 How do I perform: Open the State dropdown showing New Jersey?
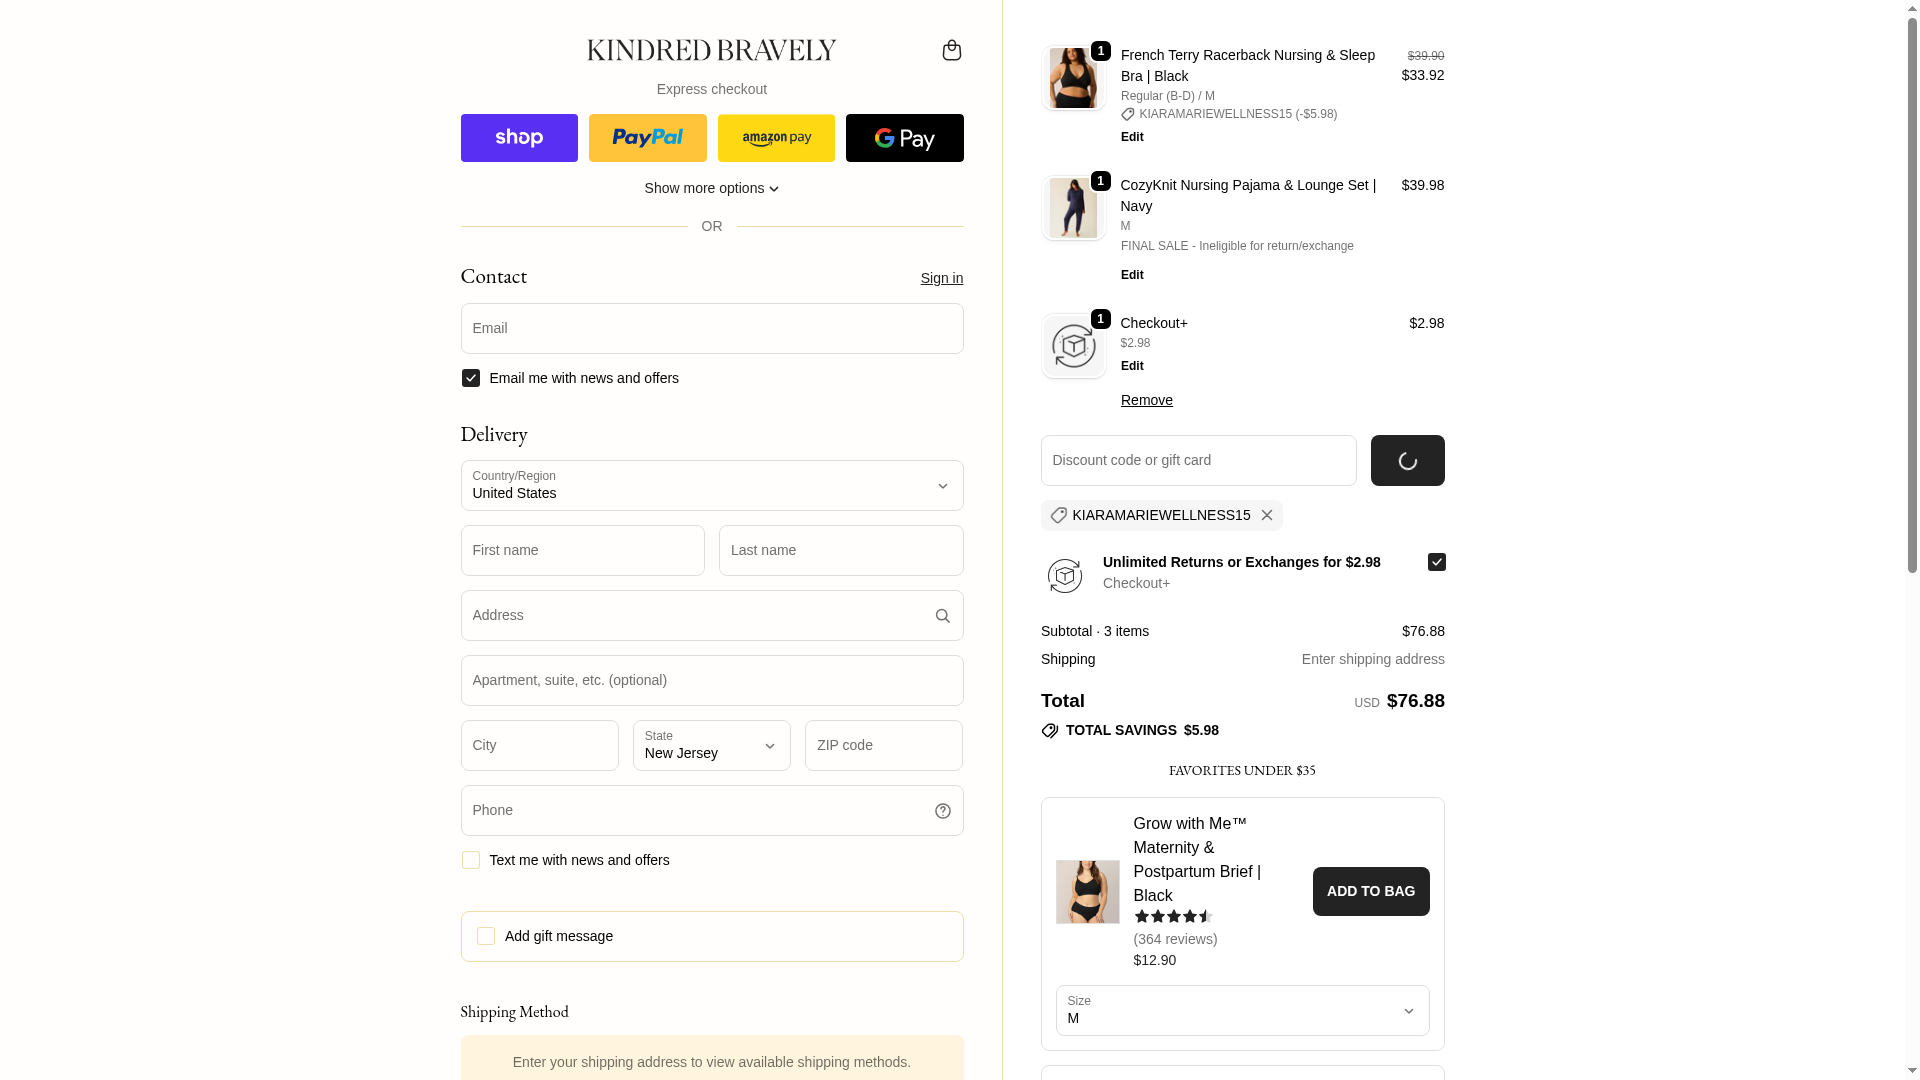(x=712, y=746)
